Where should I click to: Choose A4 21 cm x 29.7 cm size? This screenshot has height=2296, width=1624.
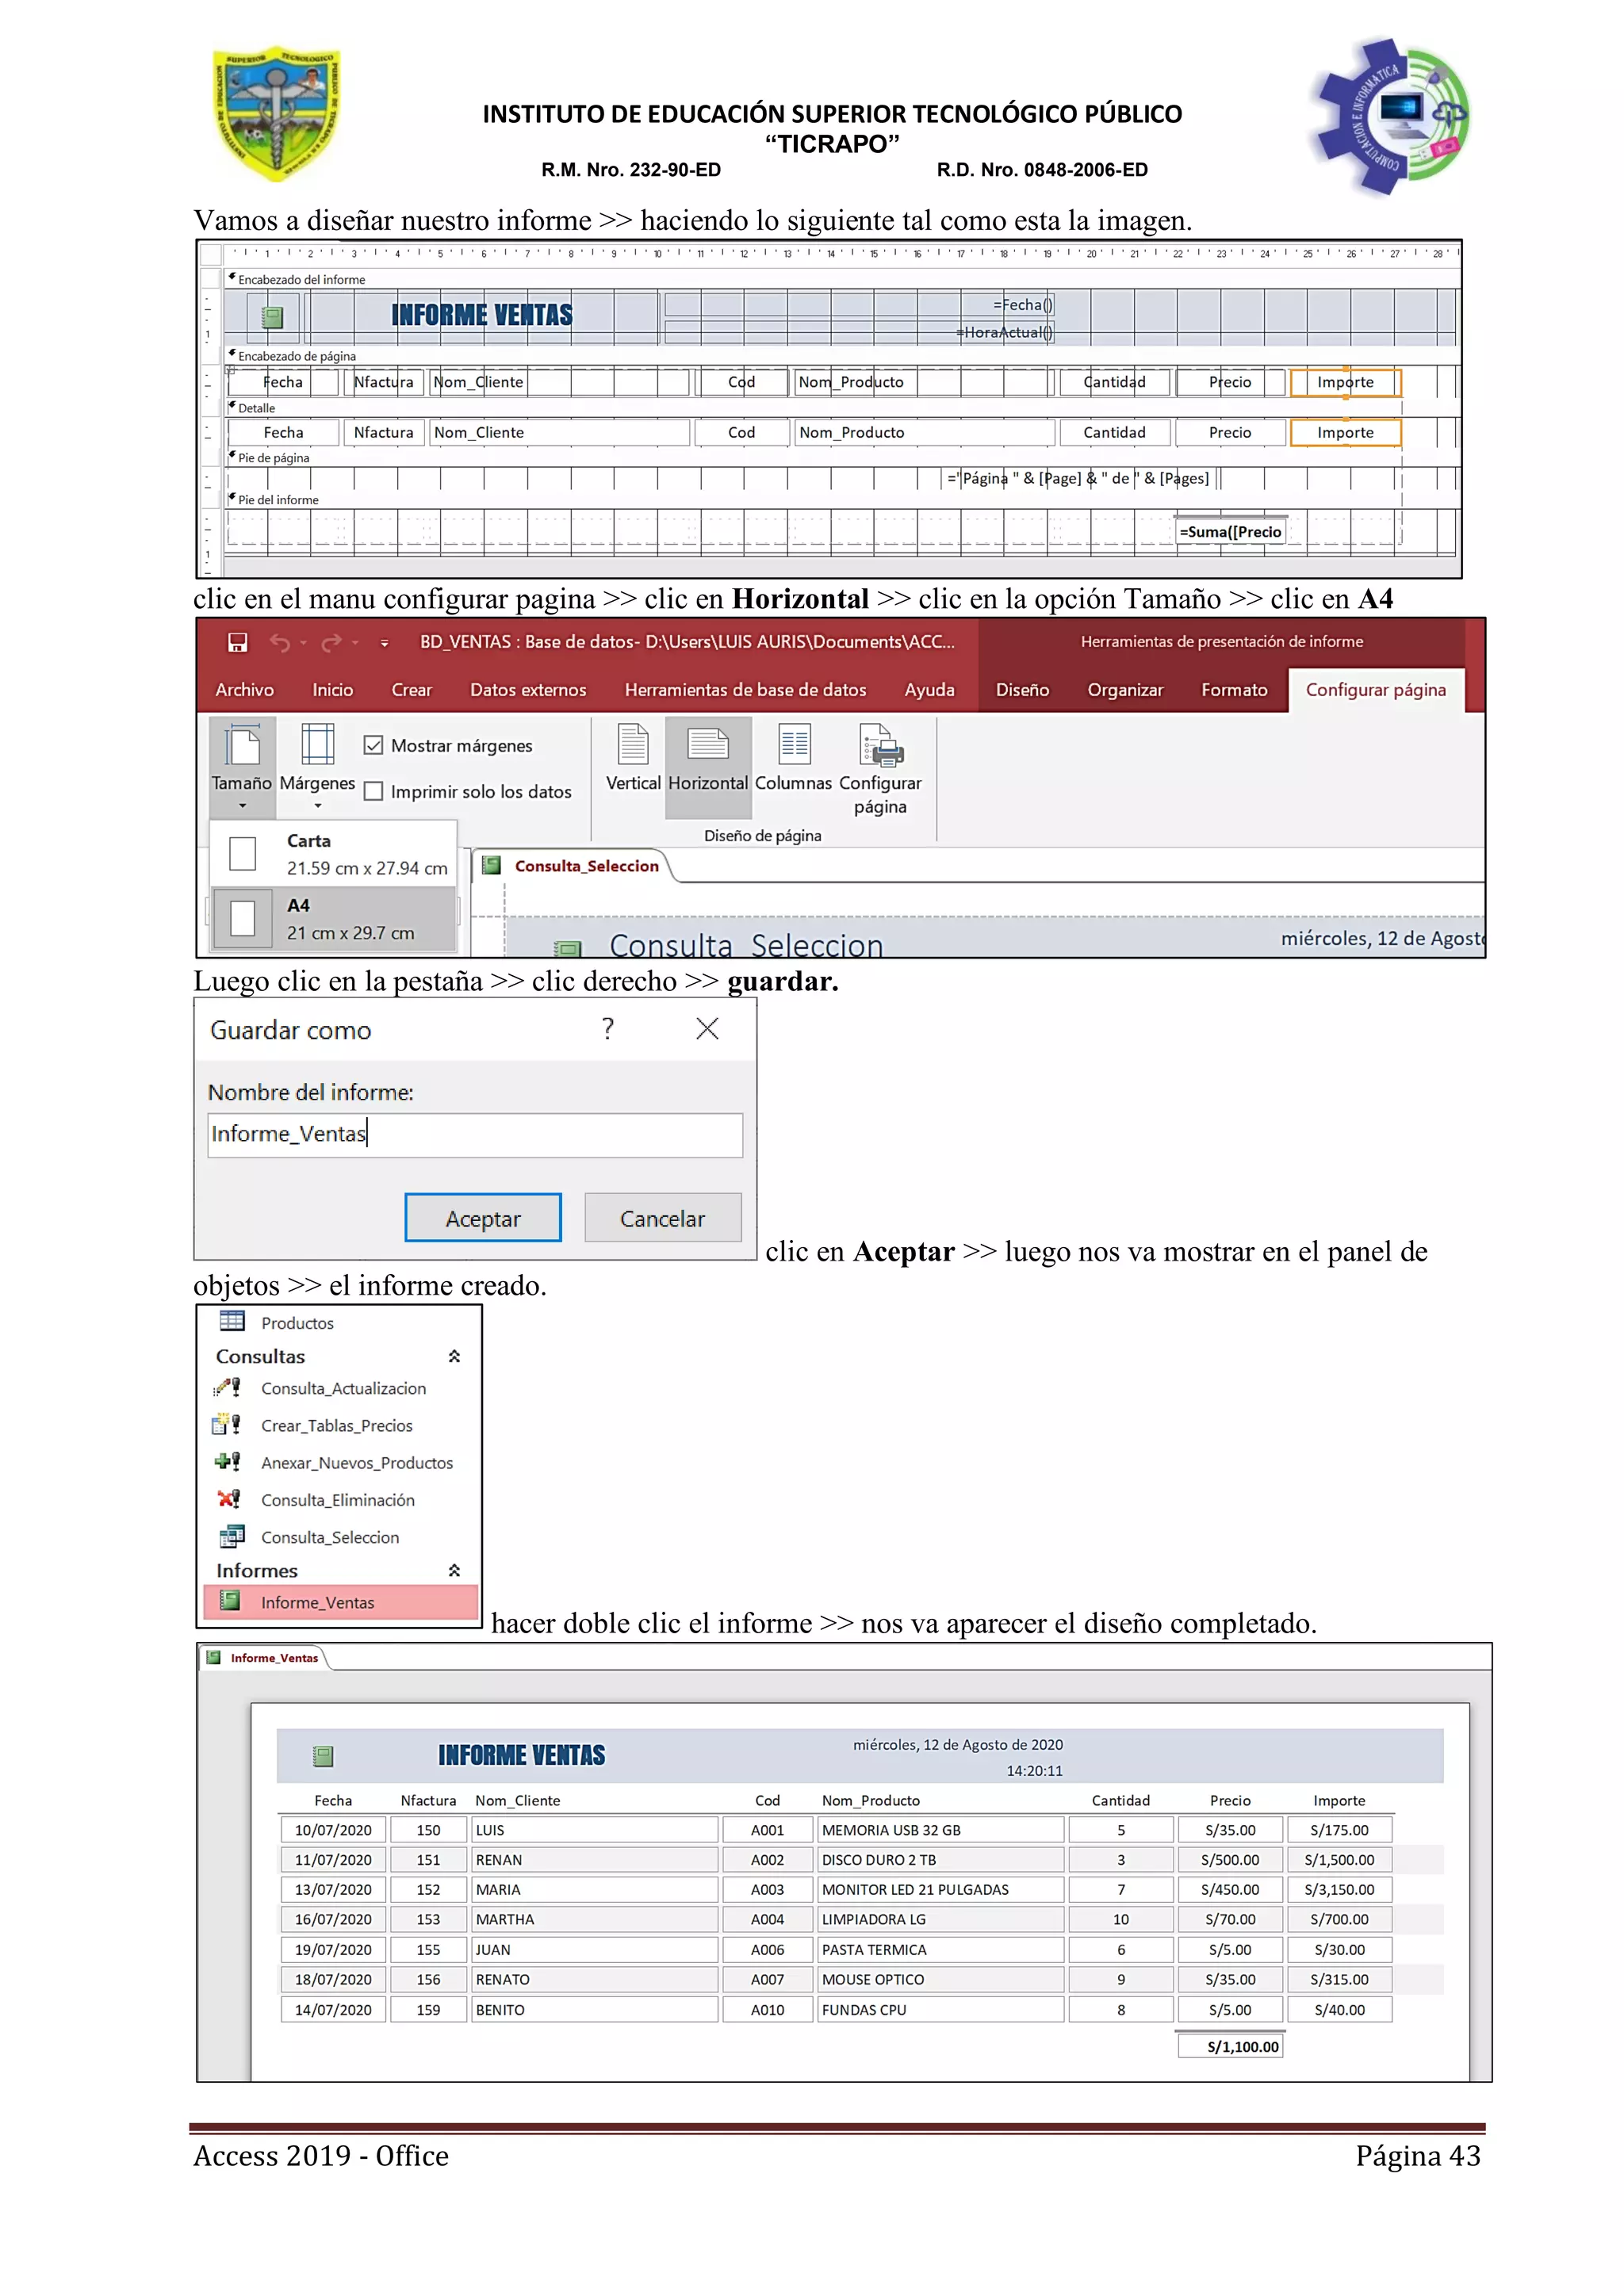coord(334,918)
